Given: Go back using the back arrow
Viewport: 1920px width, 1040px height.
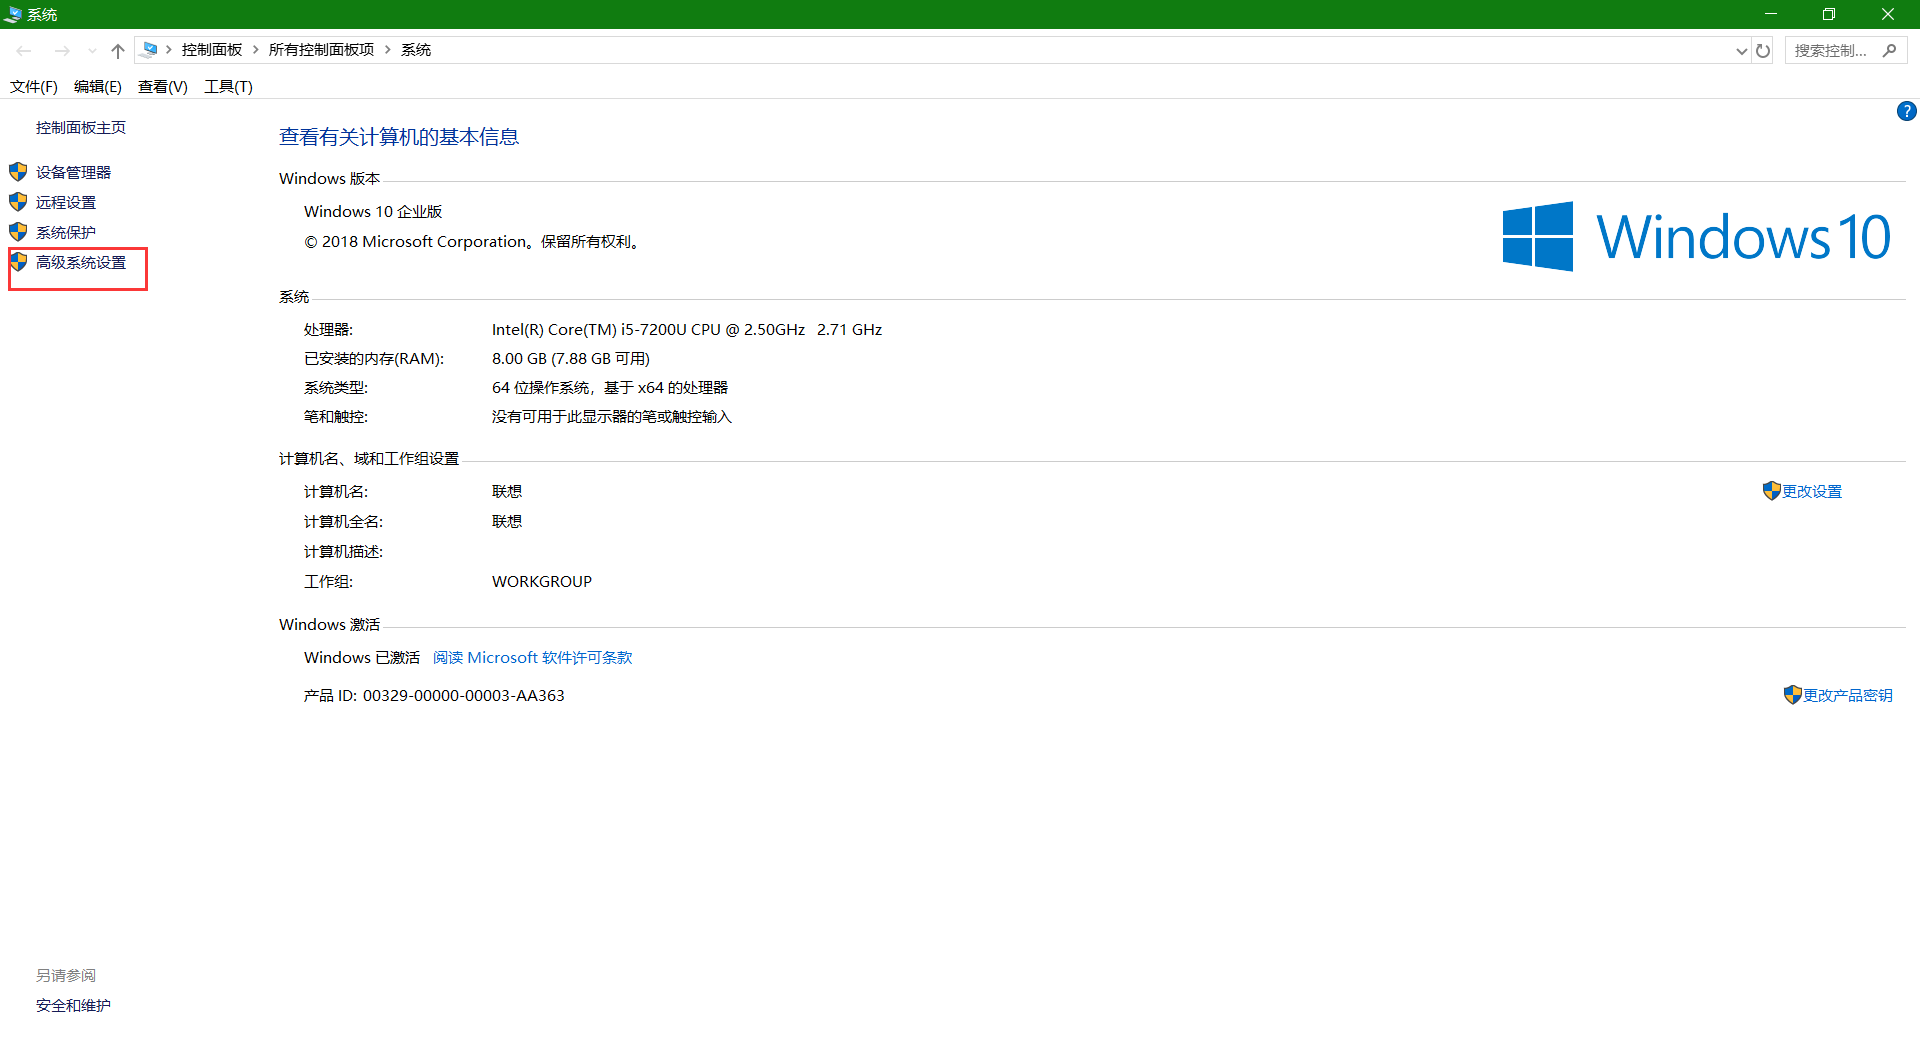Looking at the screenshot, I should point(24,50).
